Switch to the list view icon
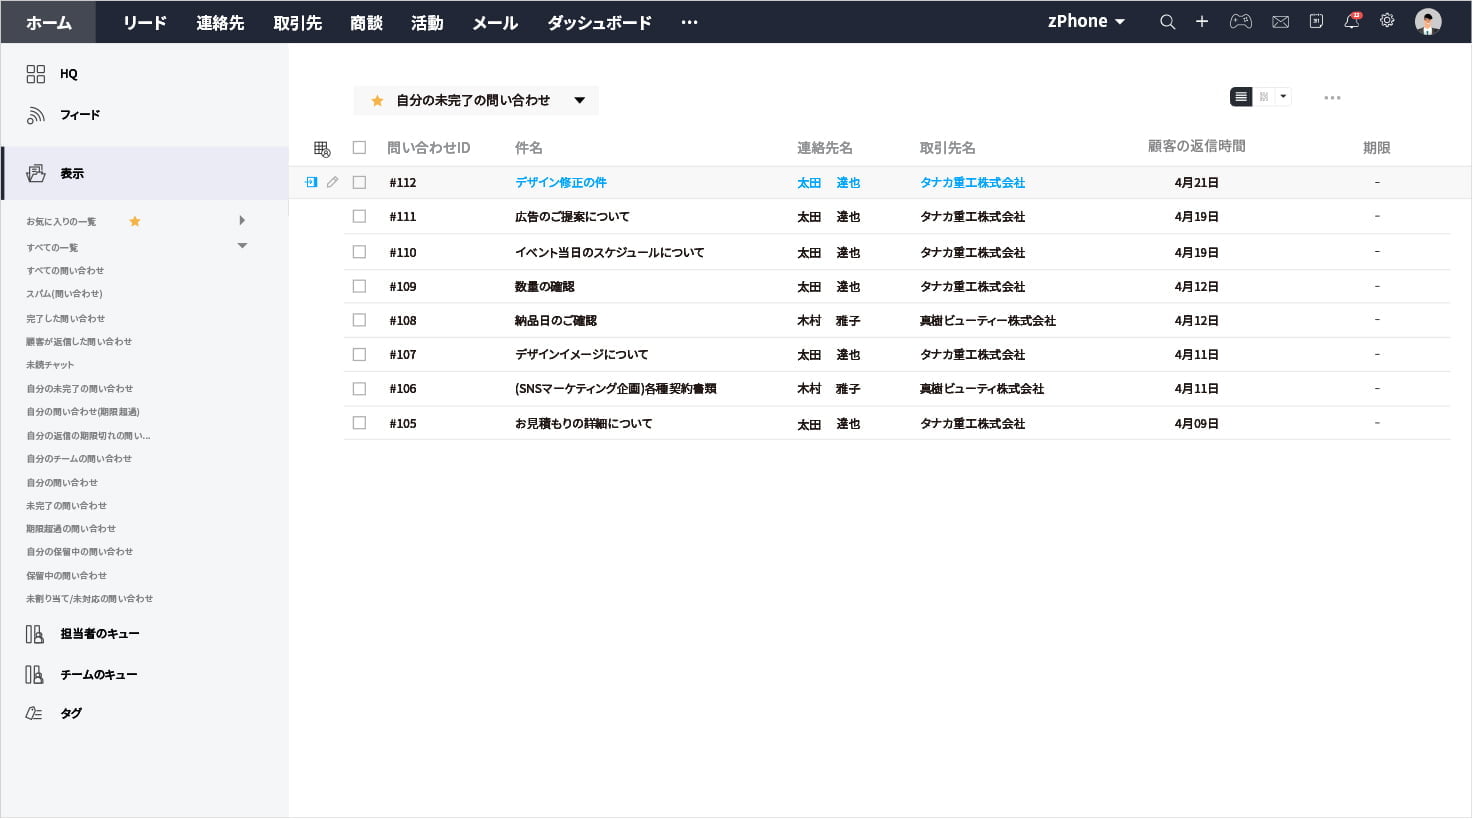 (x=1241, y=97)
